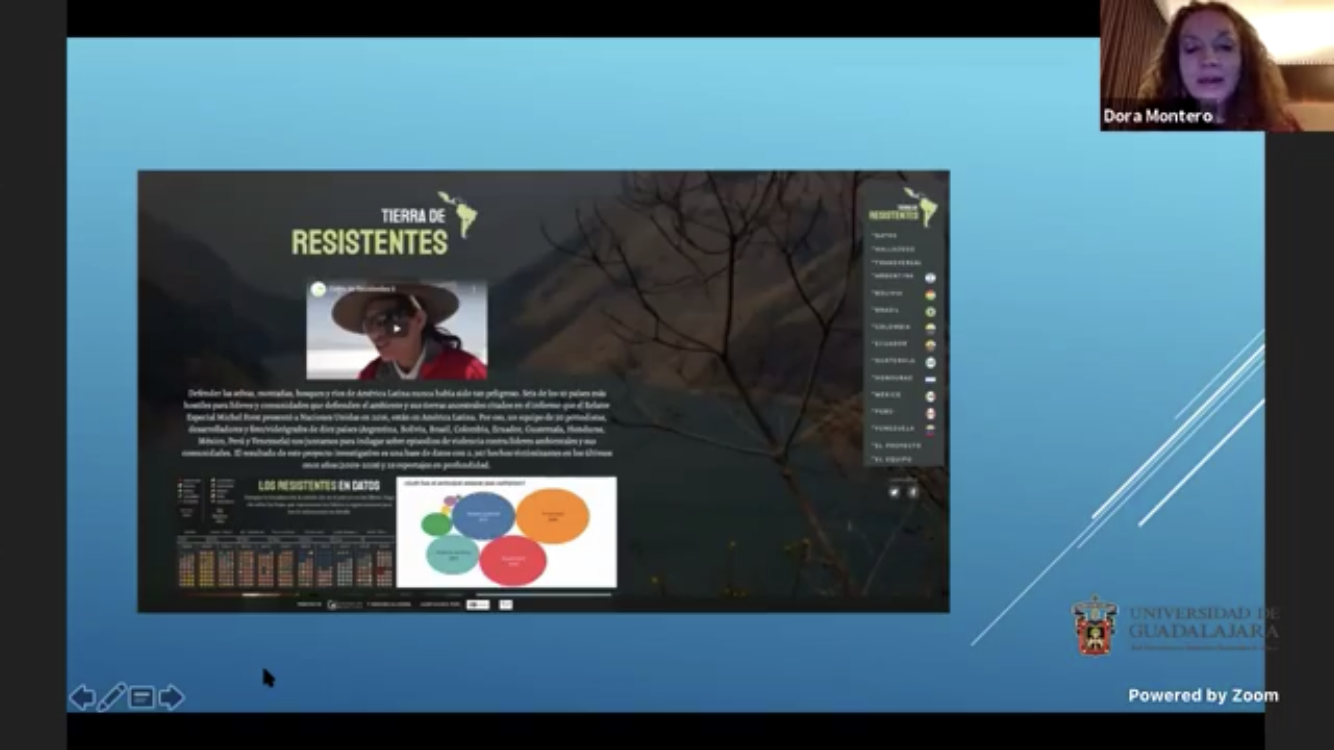
Task: Open the pen annotation tool
Action: click(112, 697)
